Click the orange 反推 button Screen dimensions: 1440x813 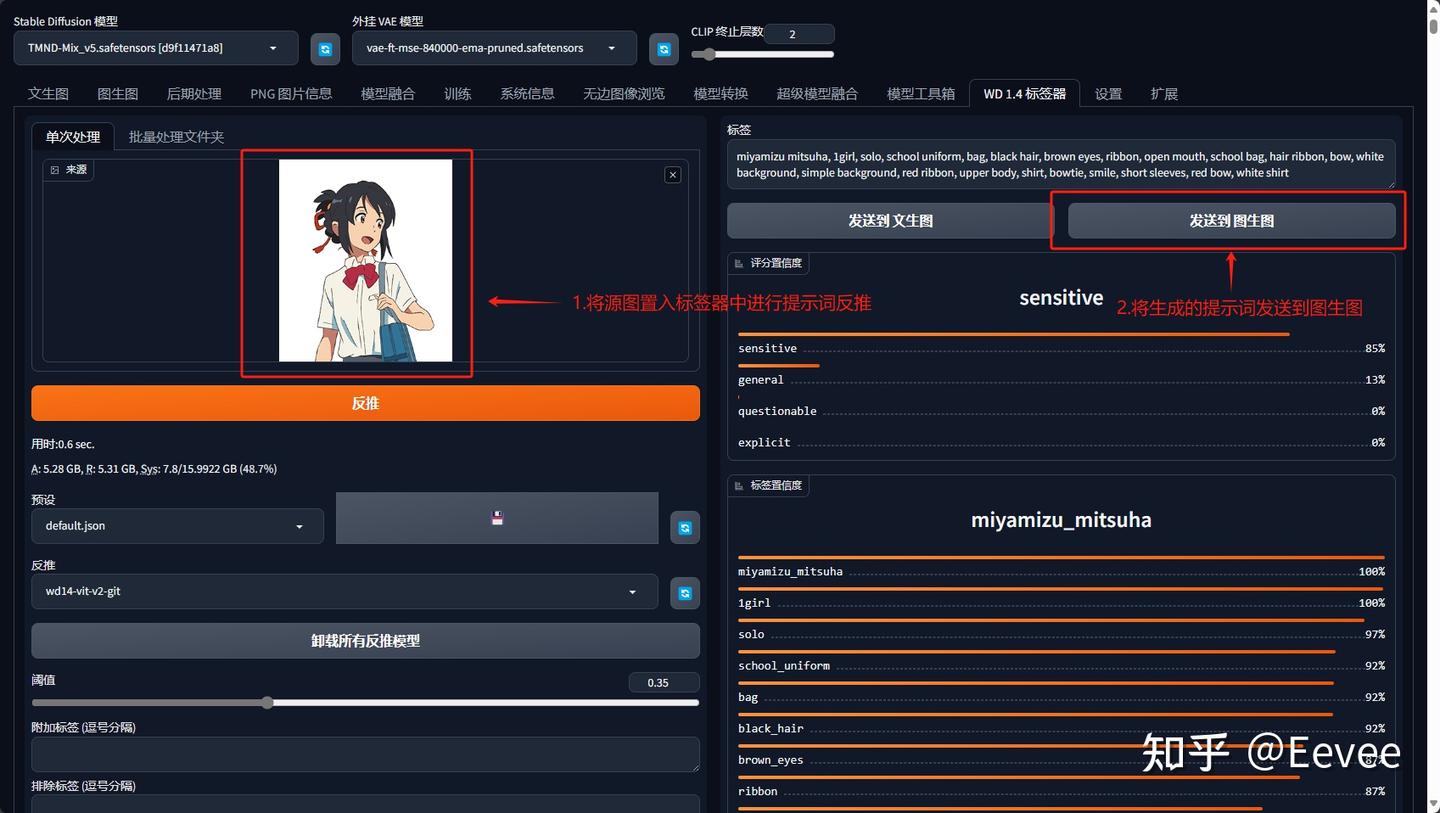(x=365, y=403)
